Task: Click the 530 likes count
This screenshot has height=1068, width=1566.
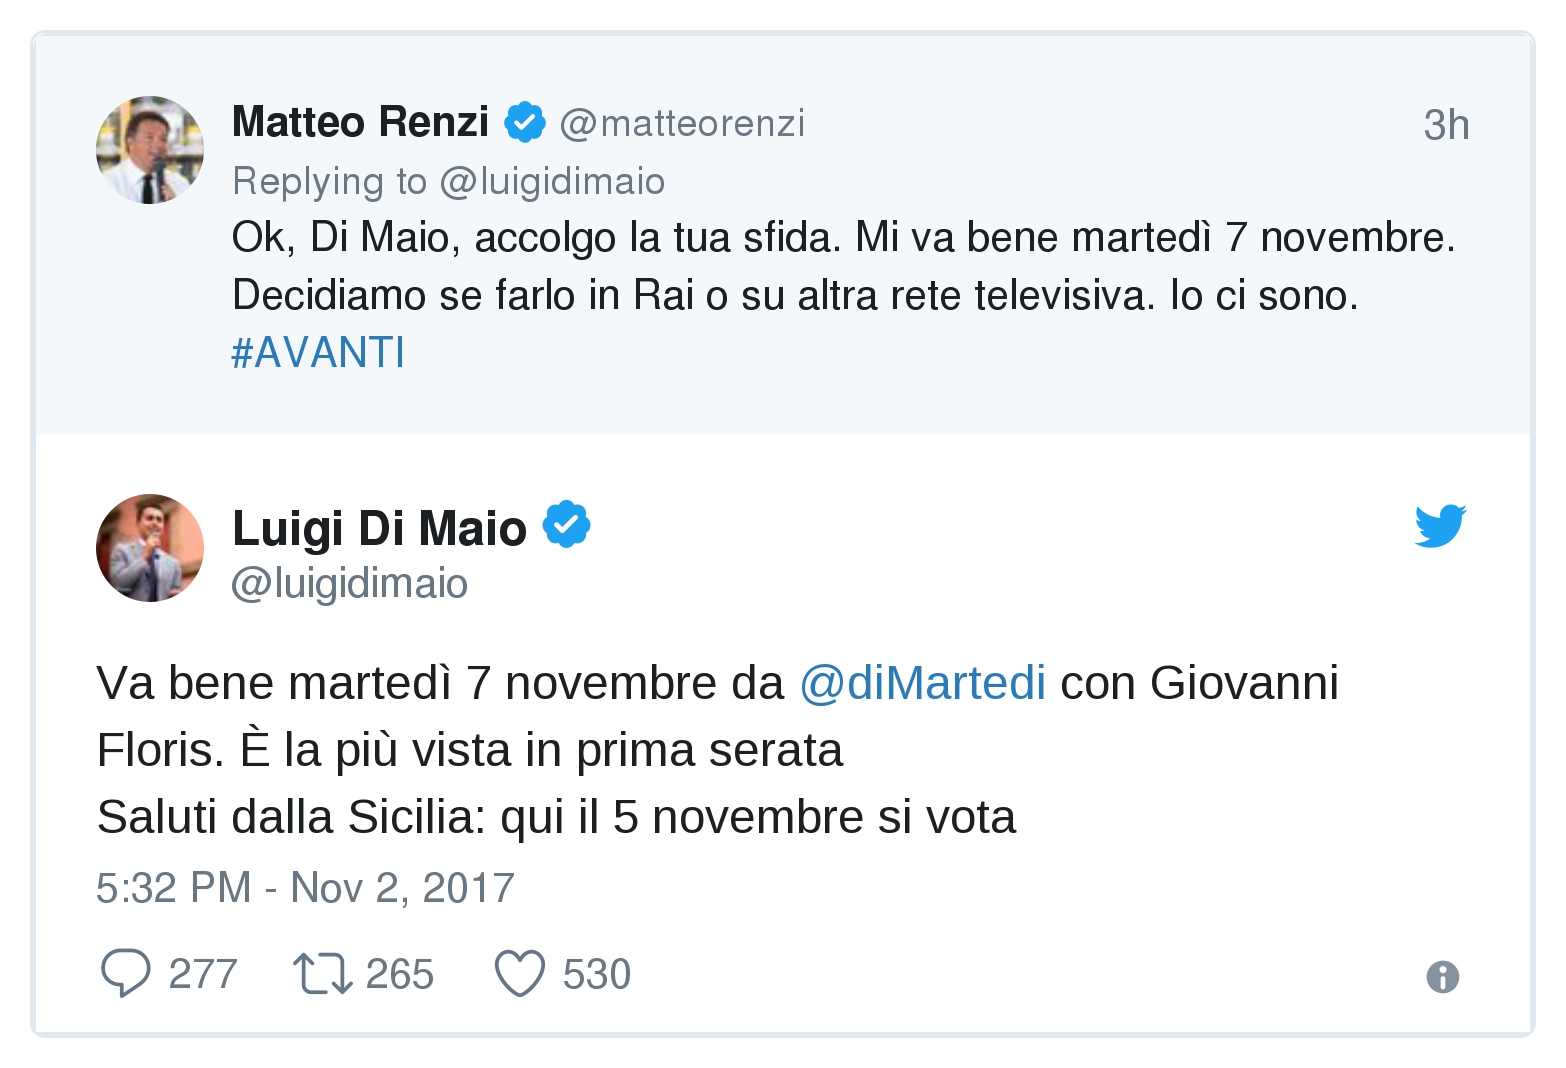Action: tap(597, 974)
